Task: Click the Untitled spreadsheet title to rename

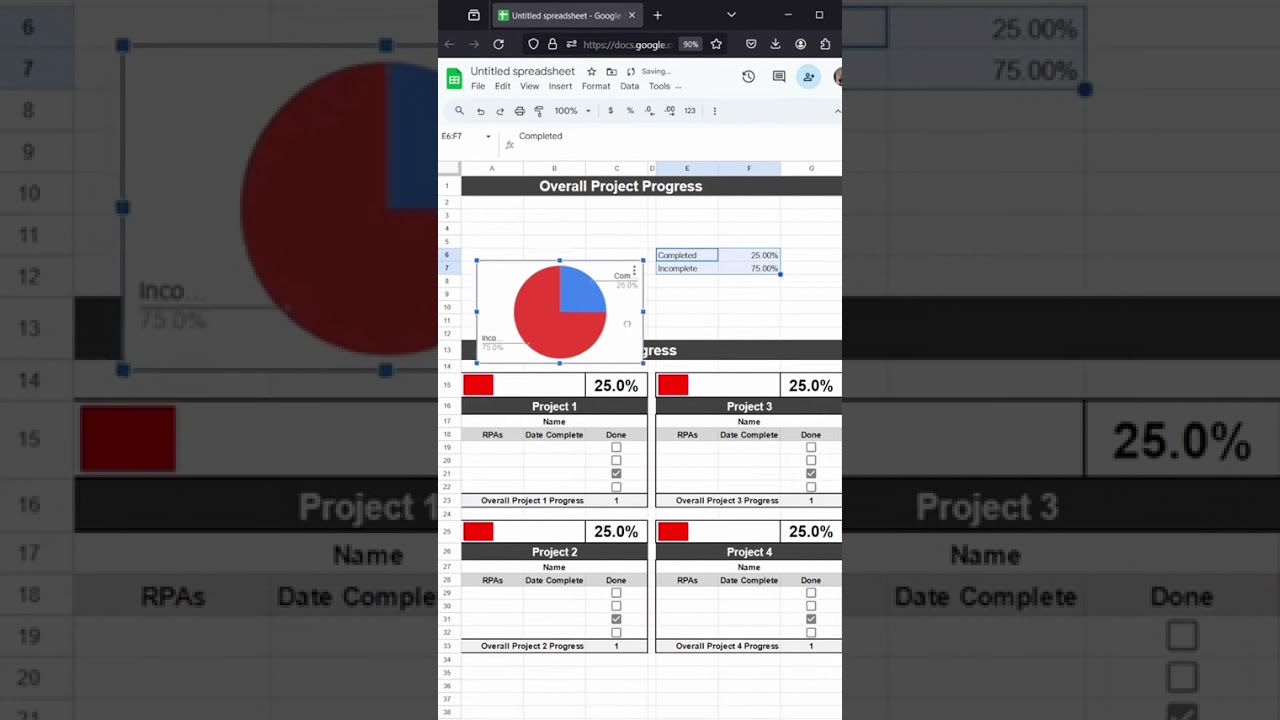Action: coord(522,71)
